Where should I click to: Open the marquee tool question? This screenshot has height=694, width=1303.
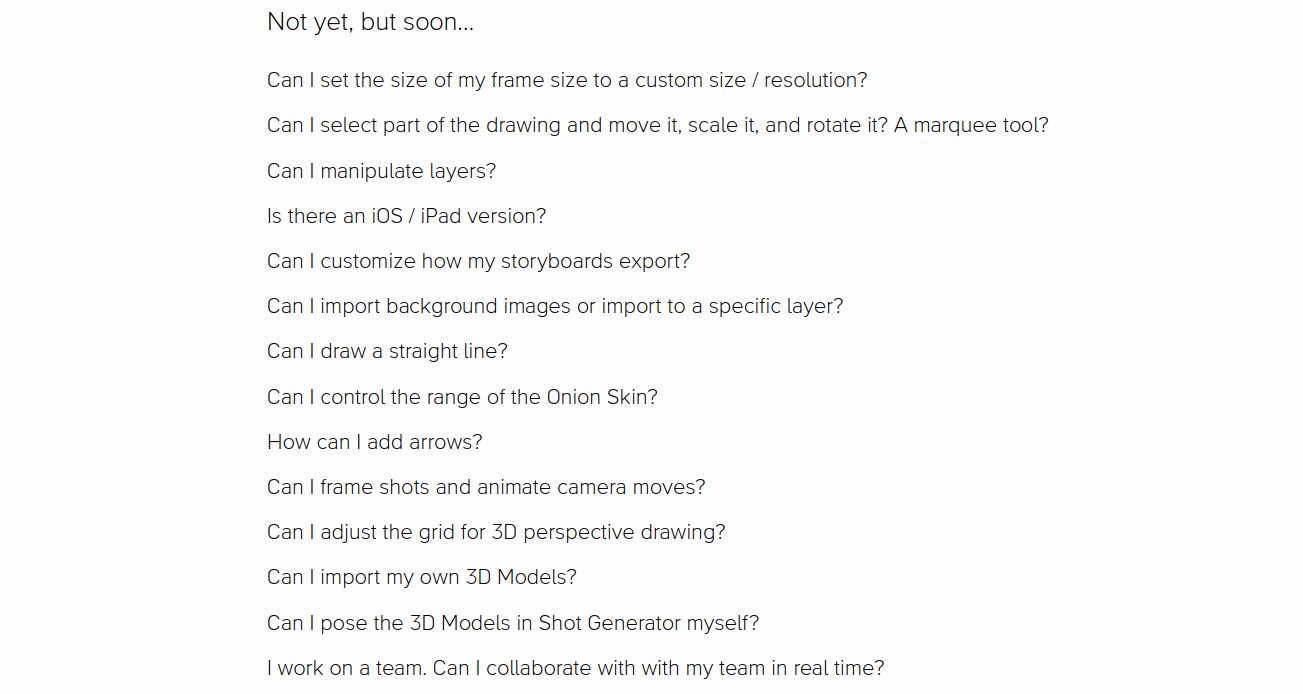coord(658,126)
